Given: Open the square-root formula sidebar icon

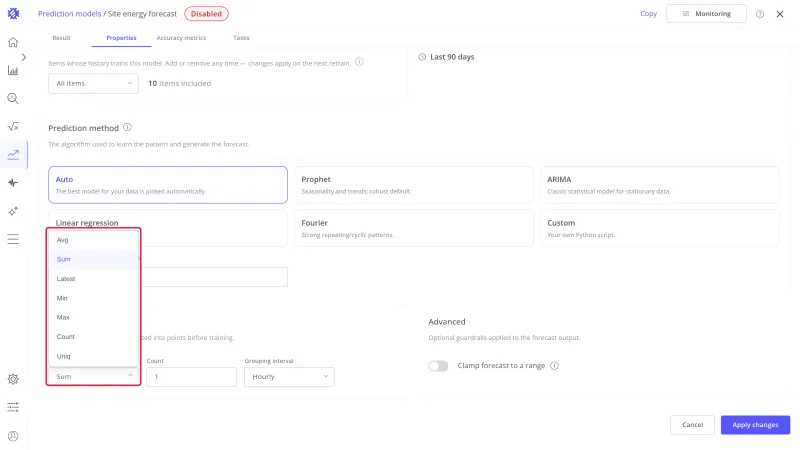Looking at the screenshot, I should [x=13, y=127].
